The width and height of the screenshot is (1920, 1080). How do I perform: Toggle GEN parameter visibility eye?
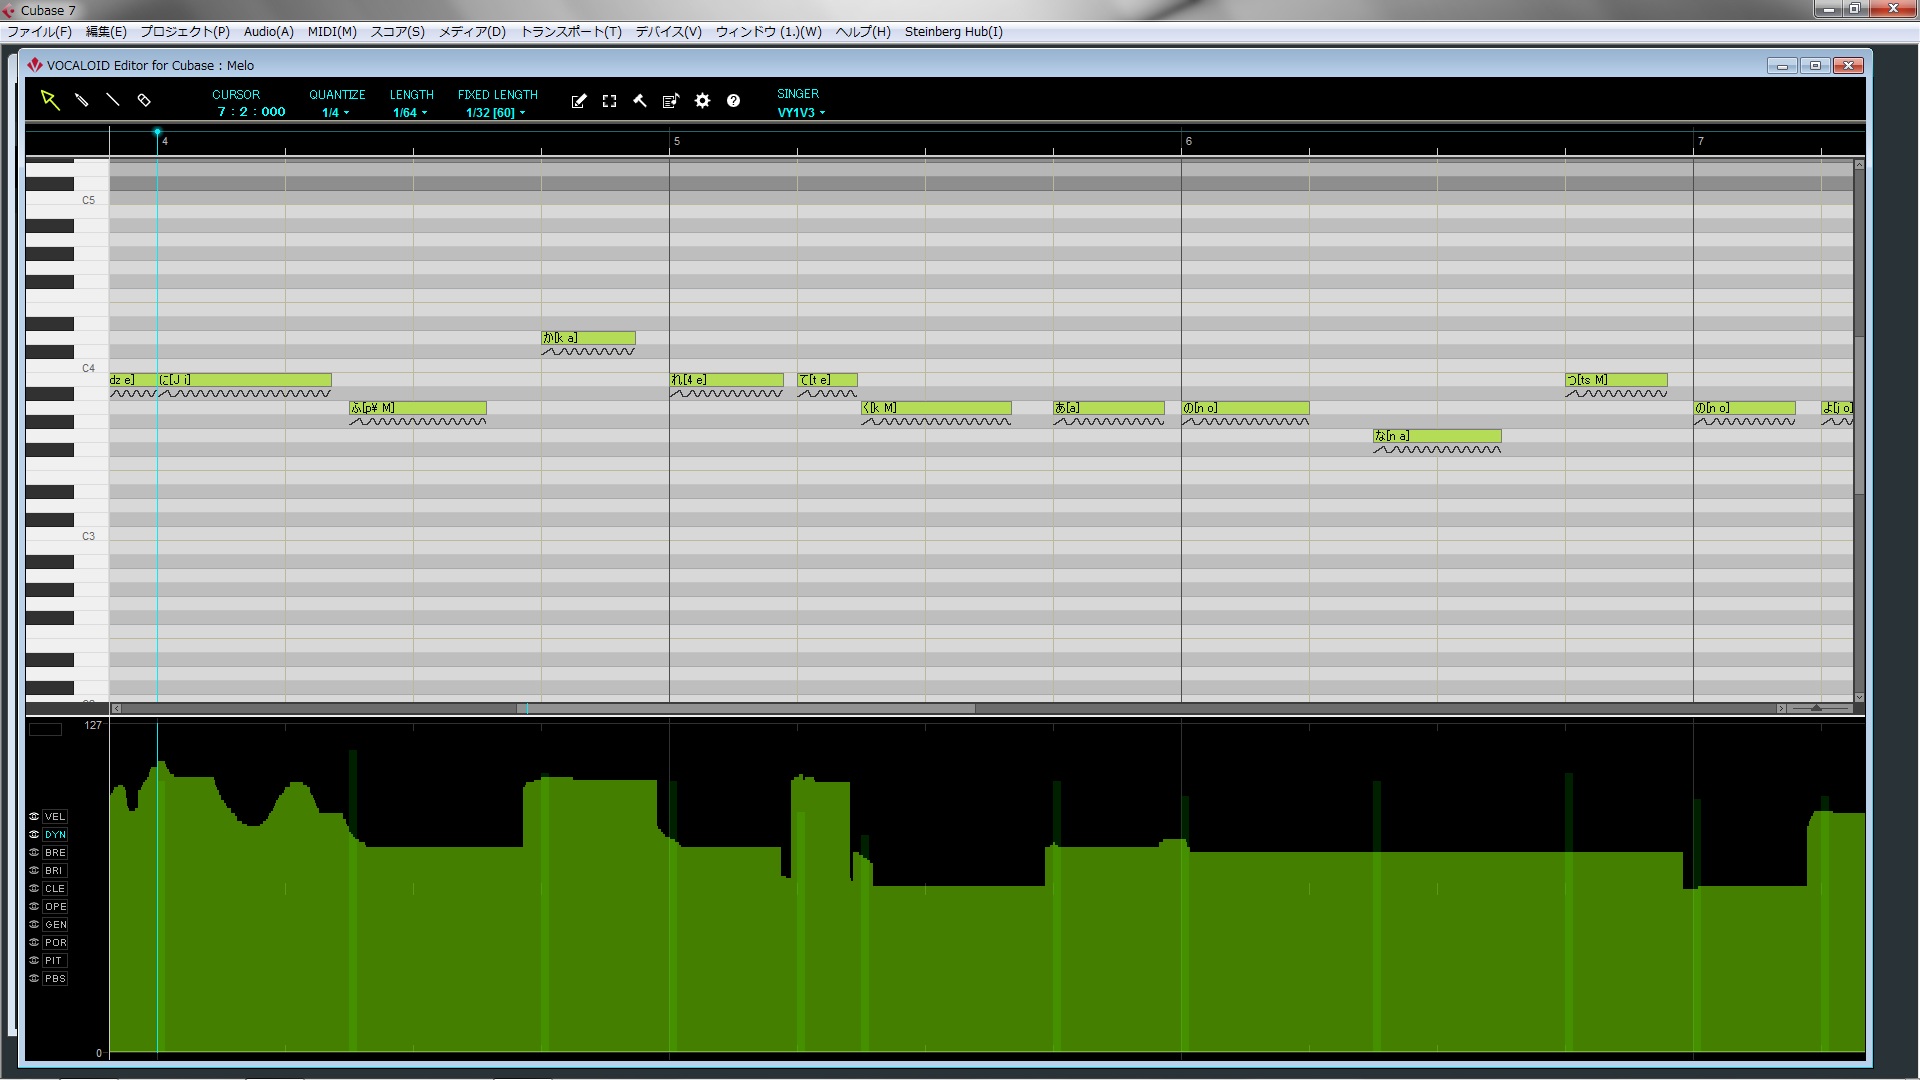click(x=34, y=925)
